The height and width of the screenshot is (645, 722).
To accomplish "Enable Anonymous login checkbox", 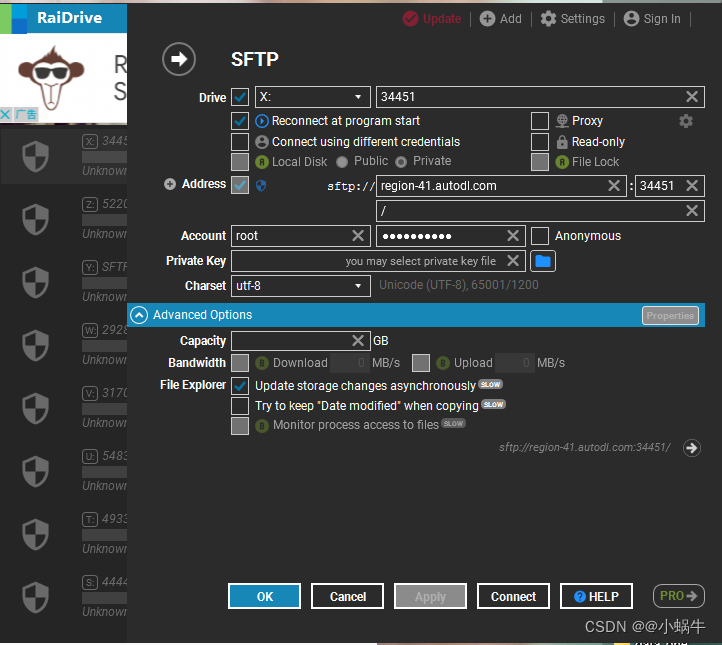I will coord(540,236).
